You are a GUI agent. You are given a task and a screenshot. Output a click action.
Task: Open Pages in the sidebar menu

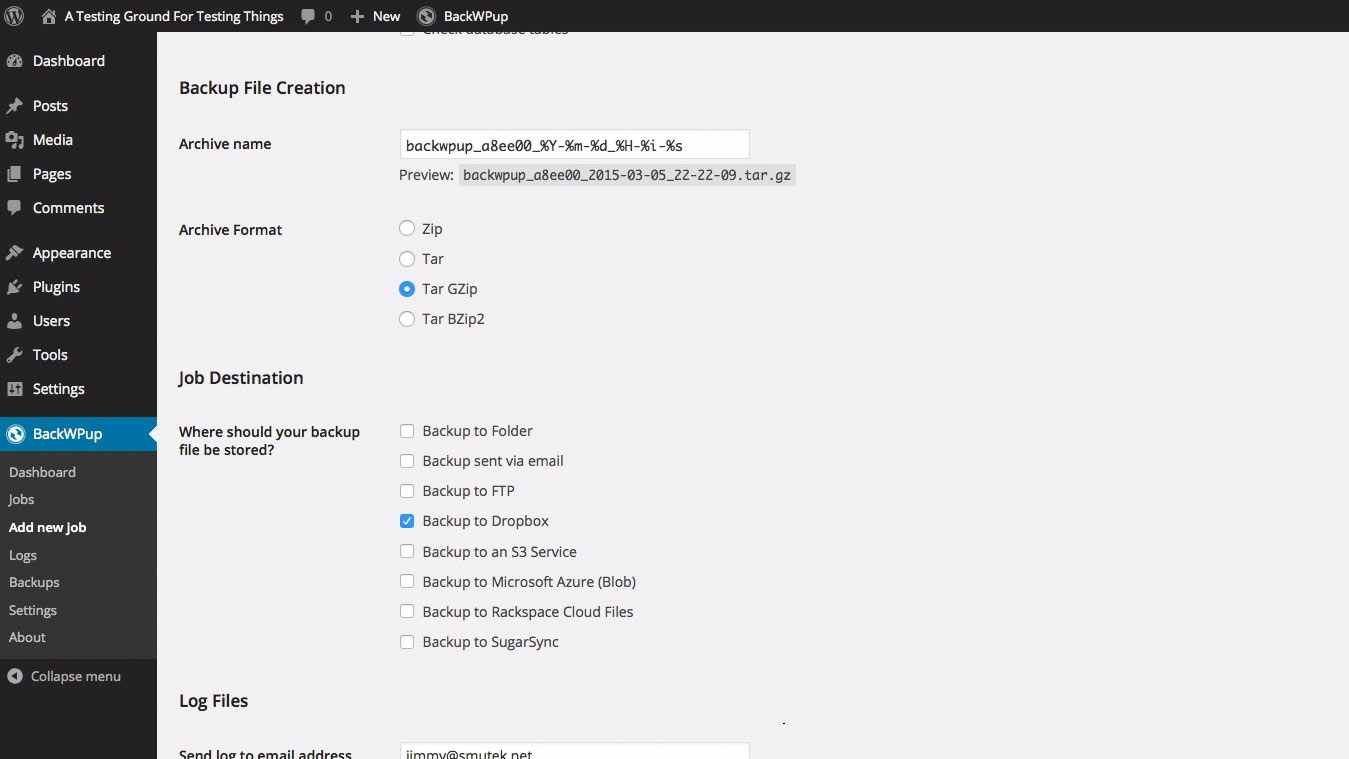pos(52,174)
